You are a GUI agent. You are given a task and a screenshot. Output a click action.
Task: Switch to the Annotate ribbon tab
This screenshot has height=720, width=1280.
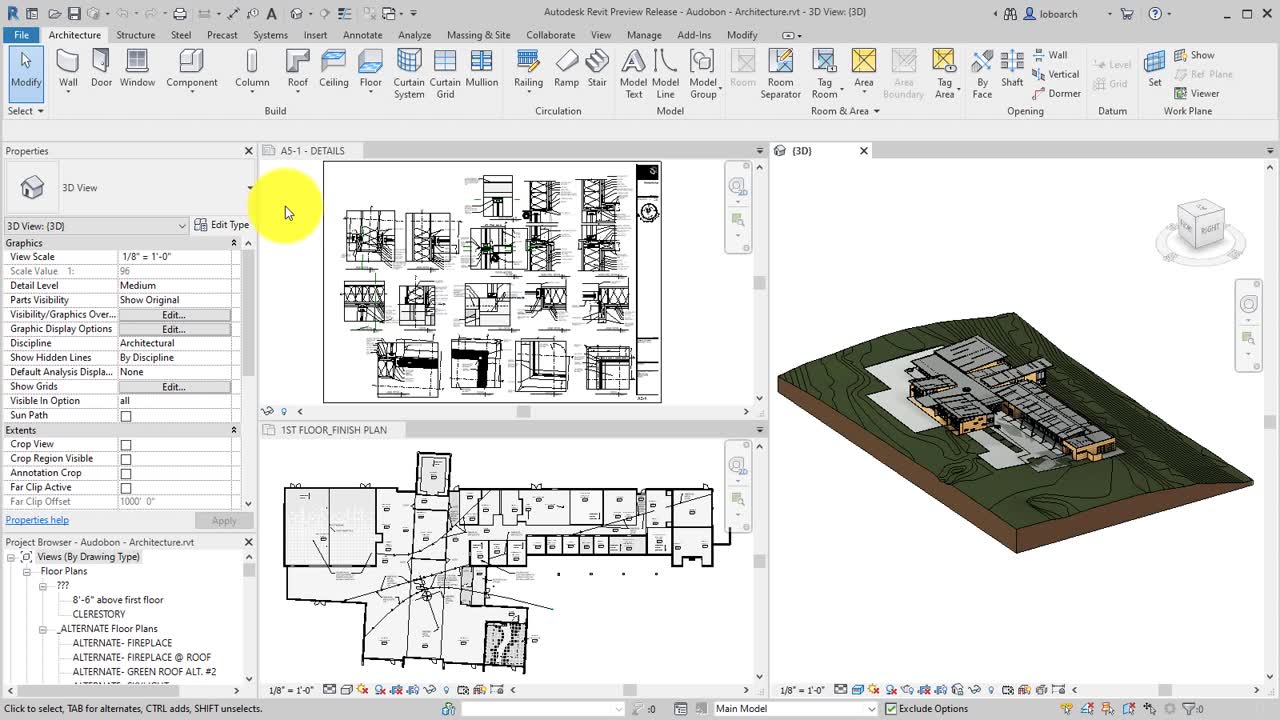point(362,35)
